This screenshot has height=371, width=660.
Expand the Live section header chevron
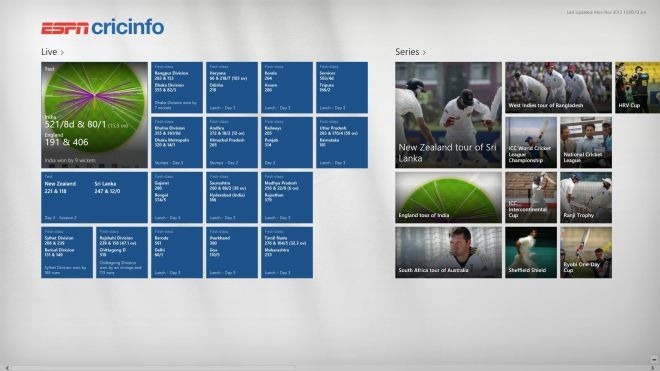point(62,52)
